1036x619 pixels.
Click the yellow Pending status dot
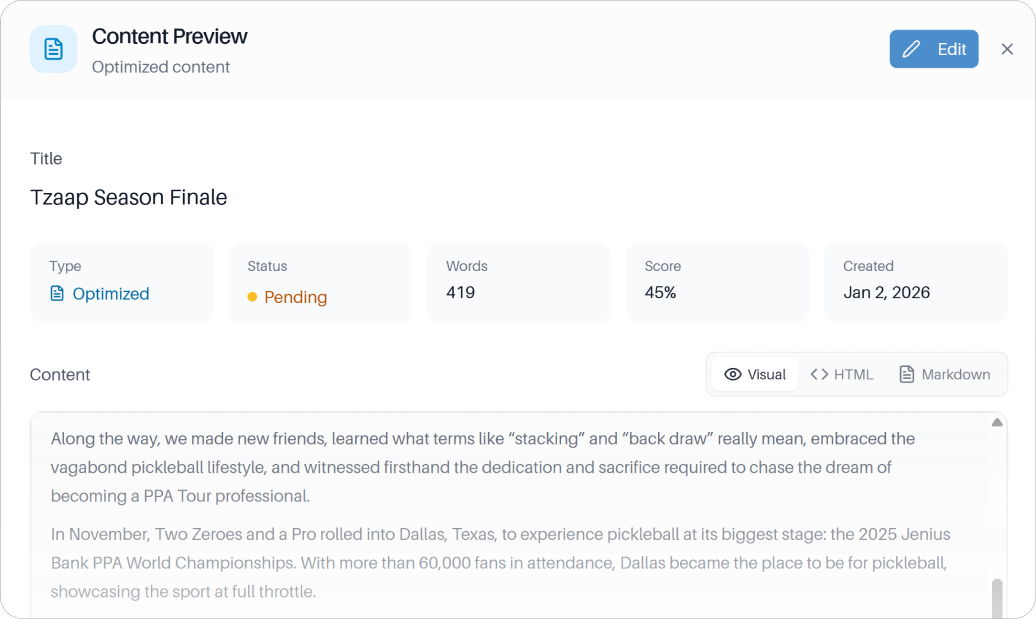pos(252,297)
